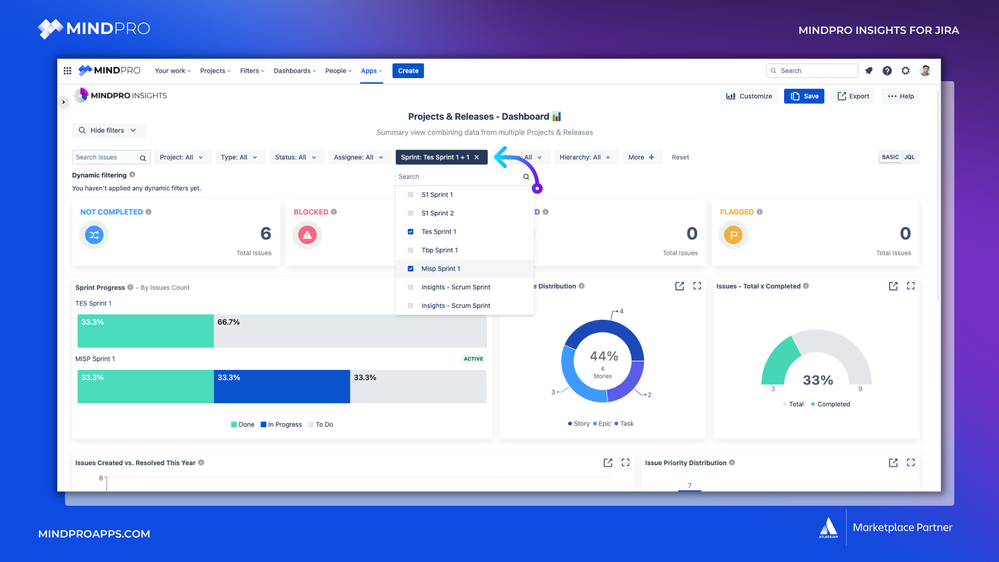Check the S1 Sprint 2 checkbox

click(x=410, y=213)
